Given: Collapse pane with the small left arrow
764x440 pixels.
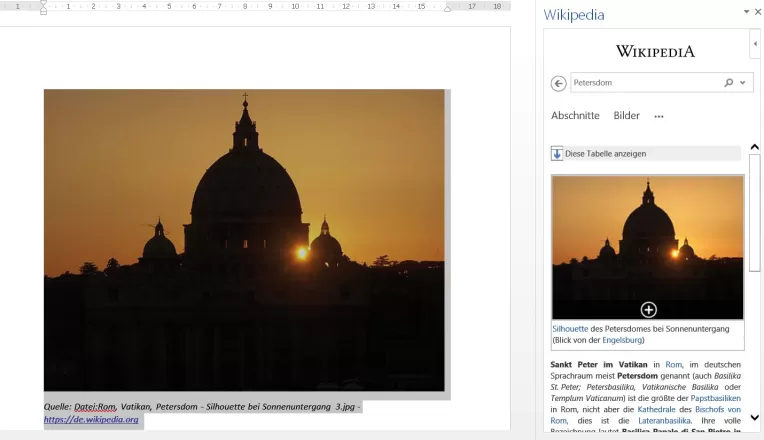Looking at the screenshot, I should (x=755, y=44).
